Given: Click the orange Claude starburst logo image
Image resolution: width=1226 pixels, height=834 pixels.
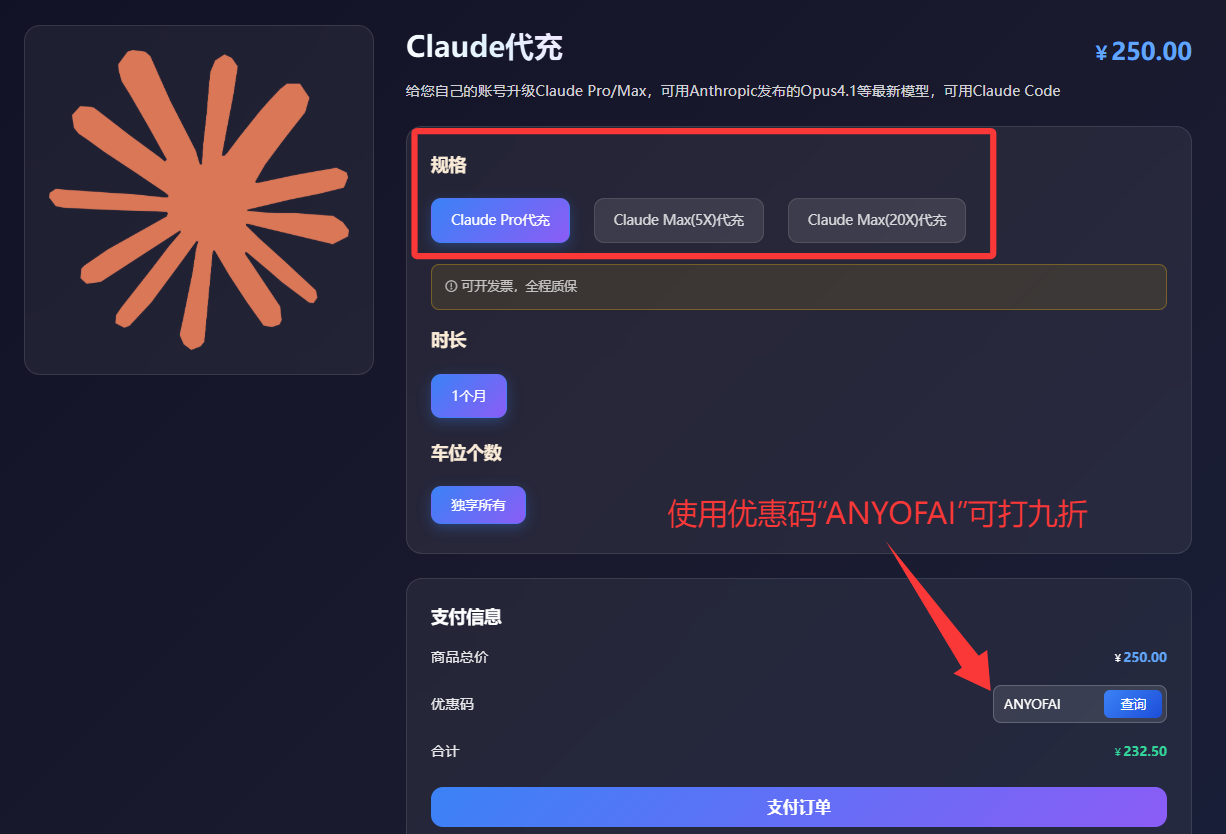Looking at the screenshot, I should pyautogui.click(x=199, y=199).
